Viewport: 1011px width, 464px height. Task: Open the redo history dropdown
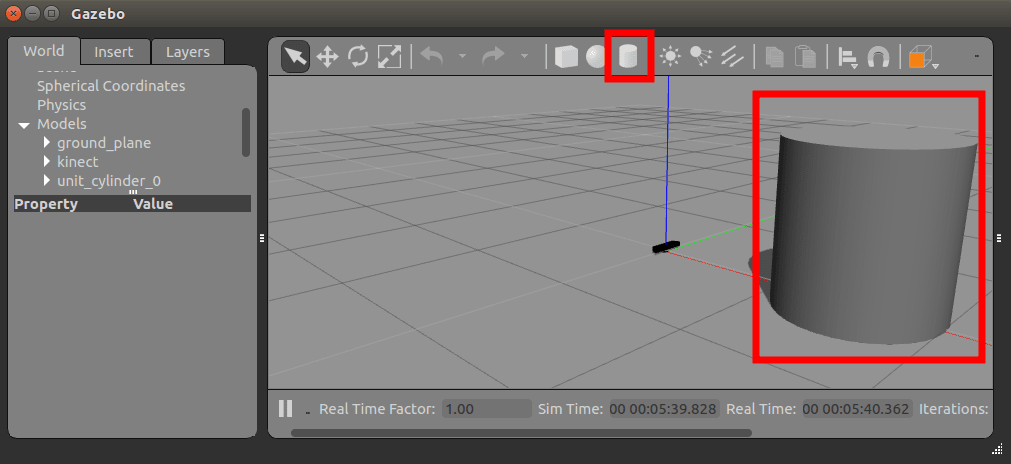point(524,57)
